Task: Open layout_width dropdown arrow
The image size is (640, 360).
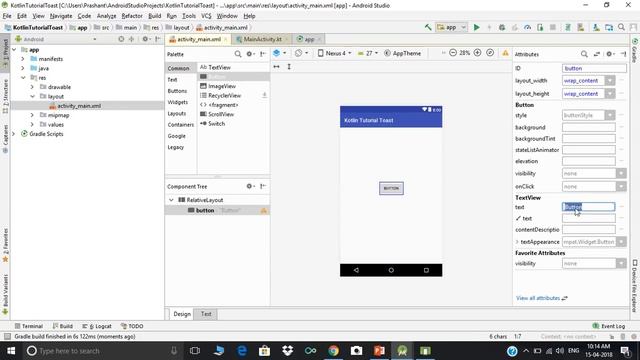Action: click(x=609, y=81)
